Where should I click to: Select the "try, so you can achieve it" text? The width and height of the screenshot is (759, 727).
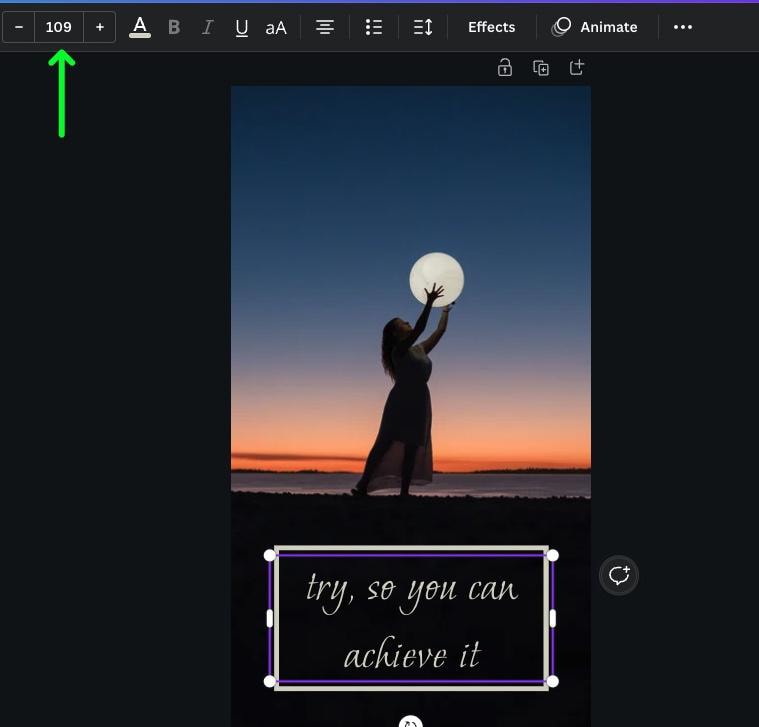(411, 620)
